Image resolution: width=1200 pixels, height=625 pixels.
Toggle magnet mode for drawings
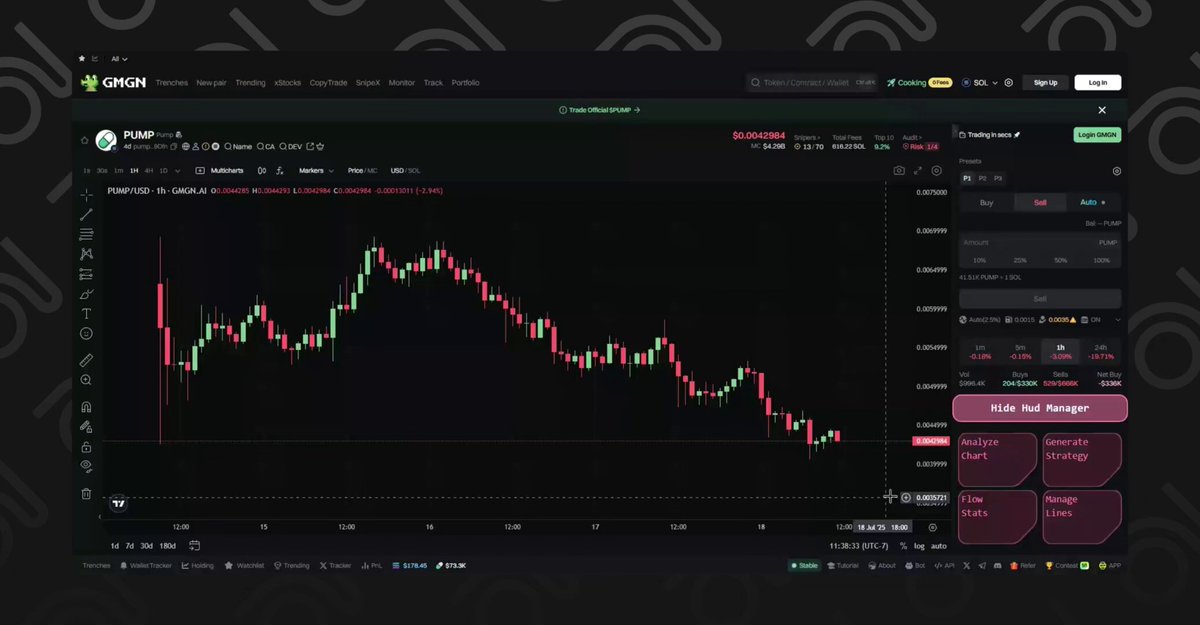tap(86, 407)
